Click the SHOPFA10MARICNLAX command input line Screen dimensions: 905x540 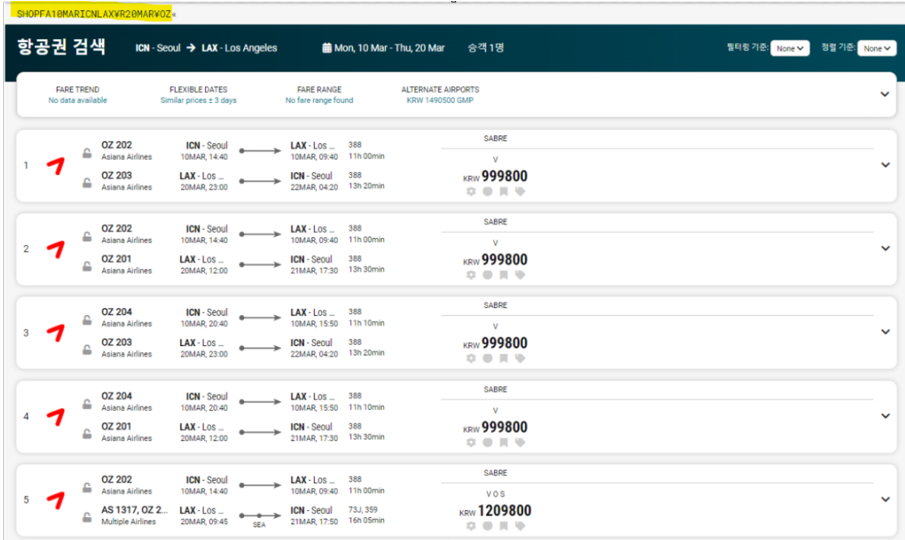95,14
